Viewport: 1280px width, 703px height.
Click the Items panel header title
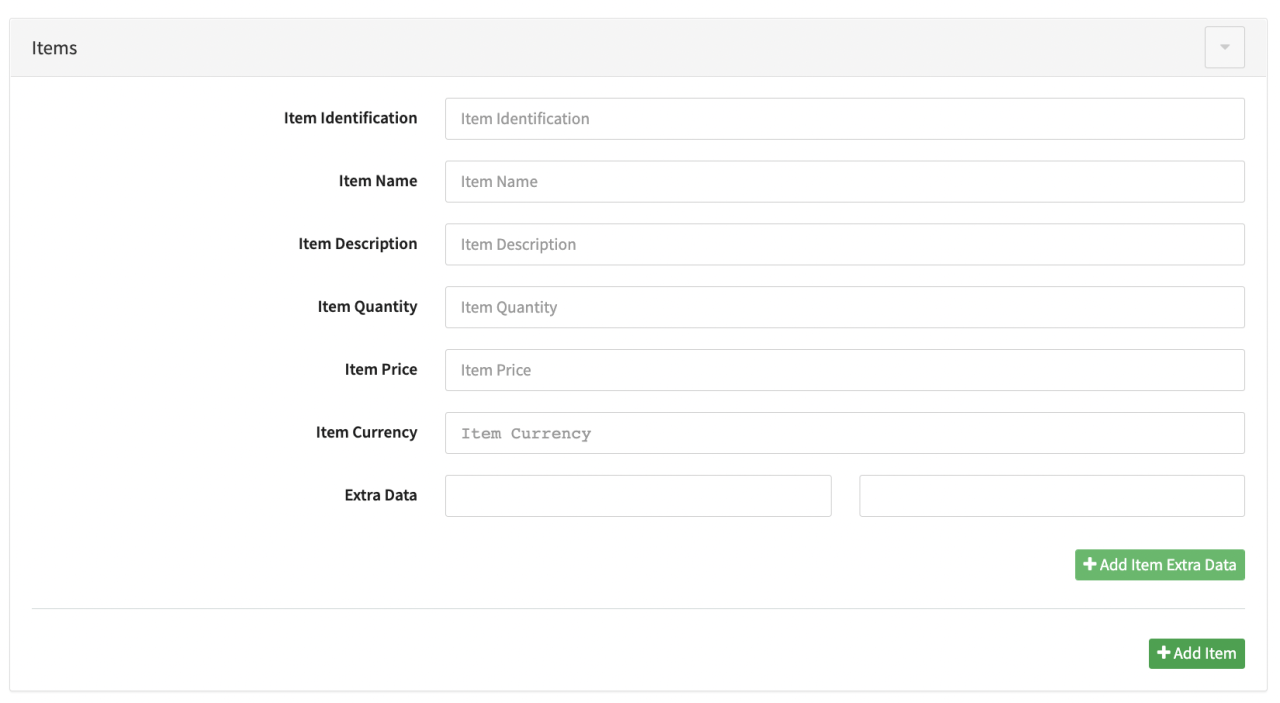point(54,48)
